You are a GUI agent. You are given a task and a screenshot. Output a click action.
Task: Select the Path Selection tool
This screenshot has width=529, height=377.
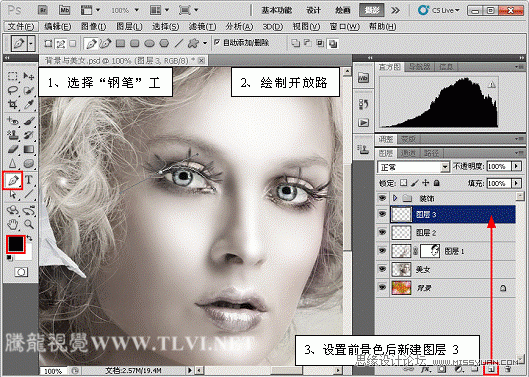point(12,194)
